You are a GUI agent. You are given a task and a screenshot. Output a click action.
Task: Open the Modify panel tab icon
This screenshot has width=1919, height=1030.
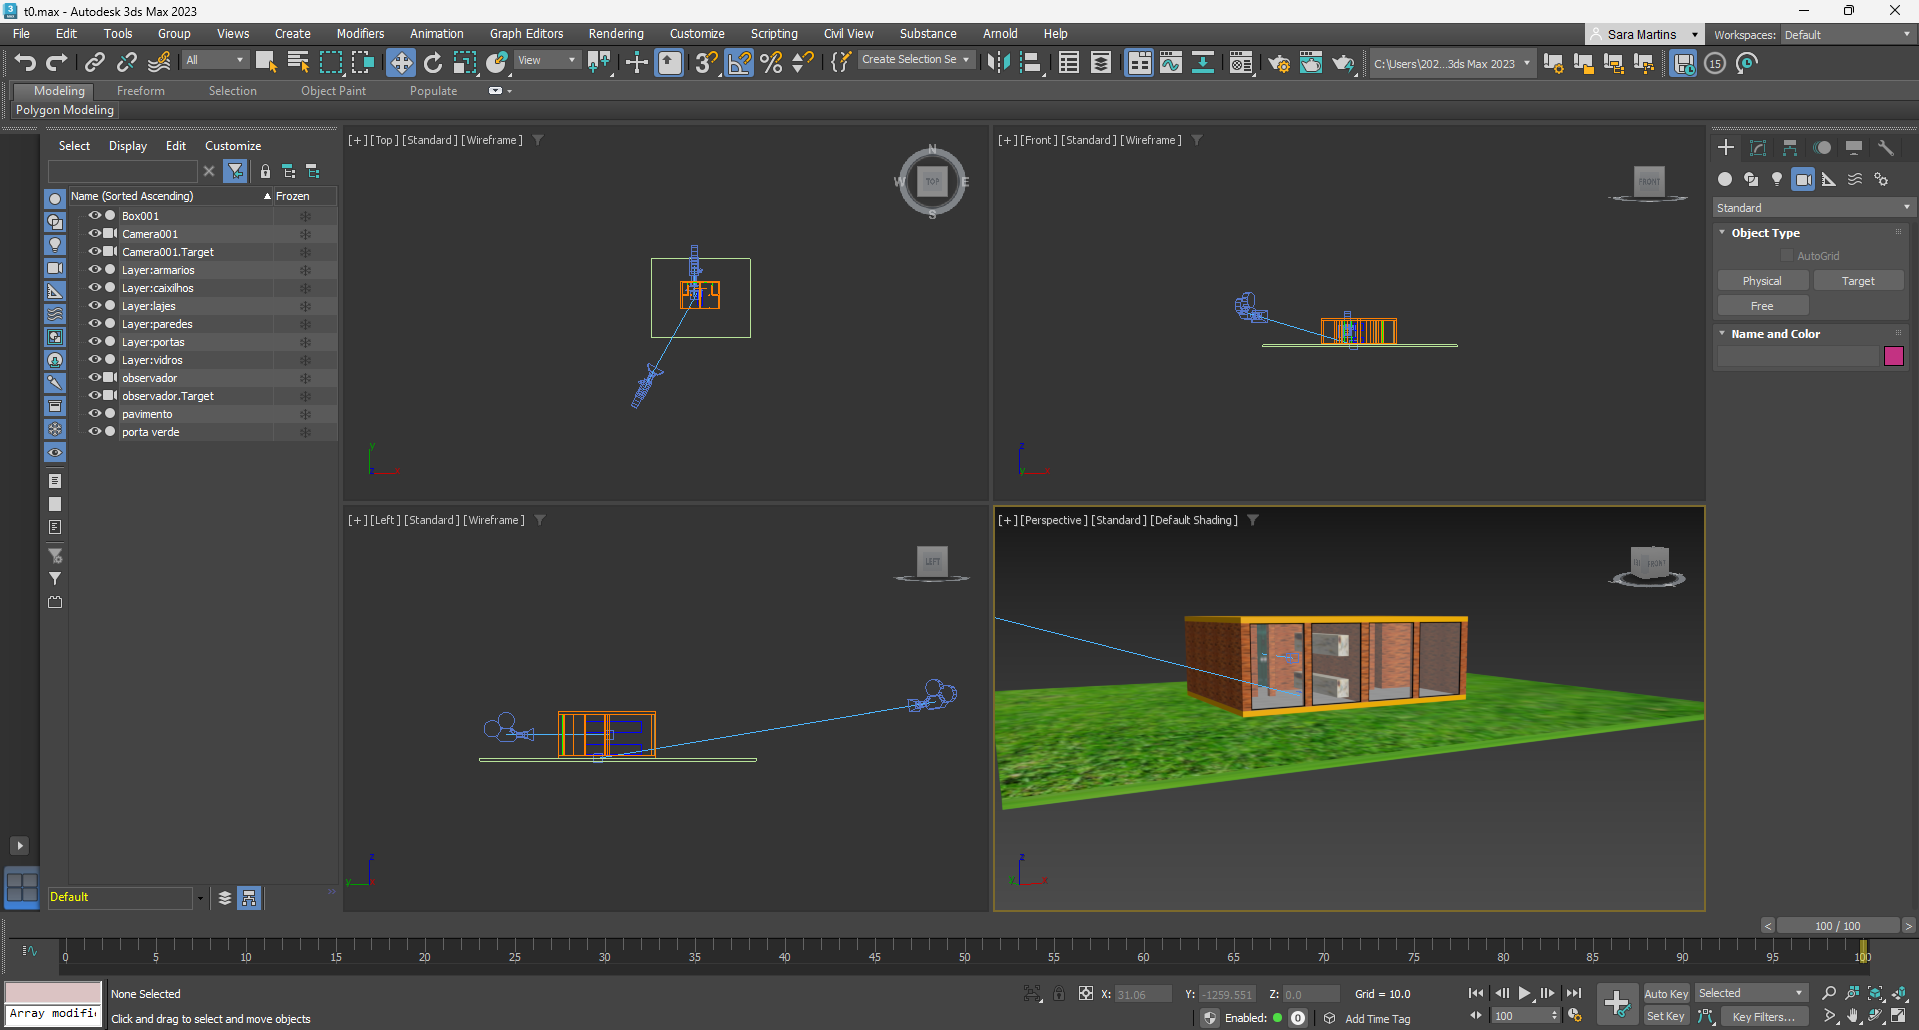[x=1758, y=148]
